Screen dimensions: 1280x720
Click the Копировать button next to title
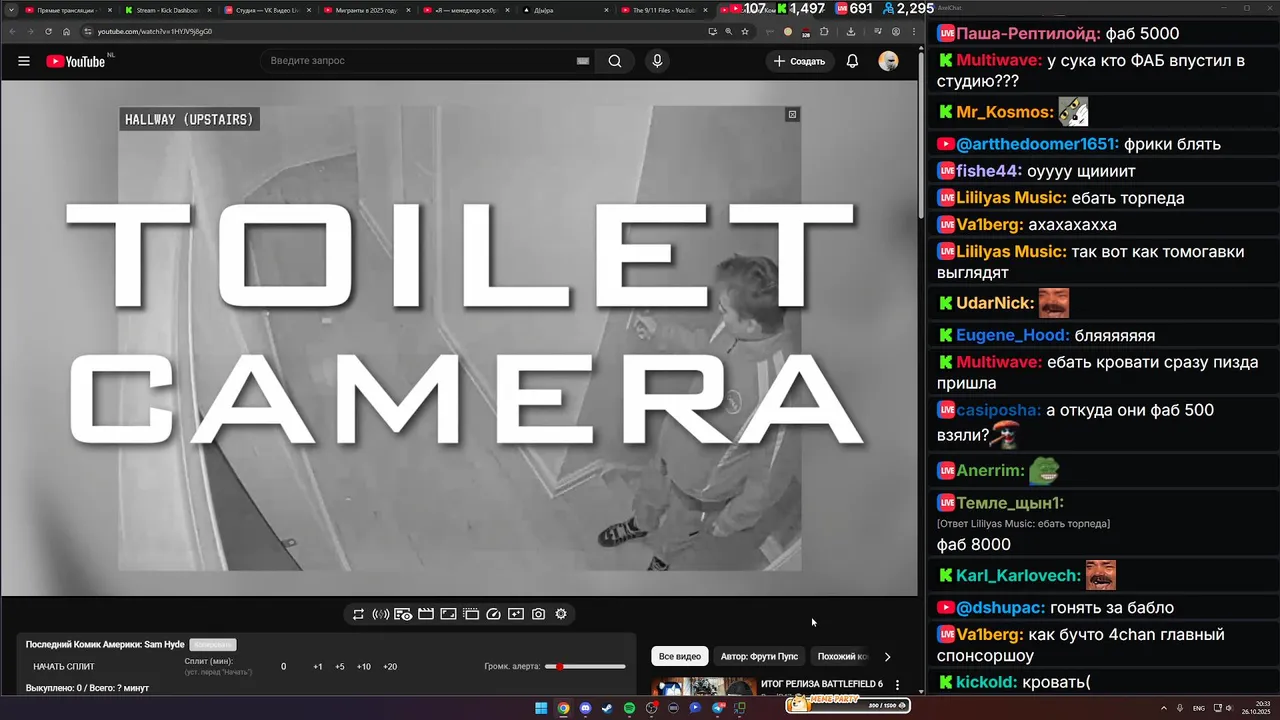(x=213, y=645)
